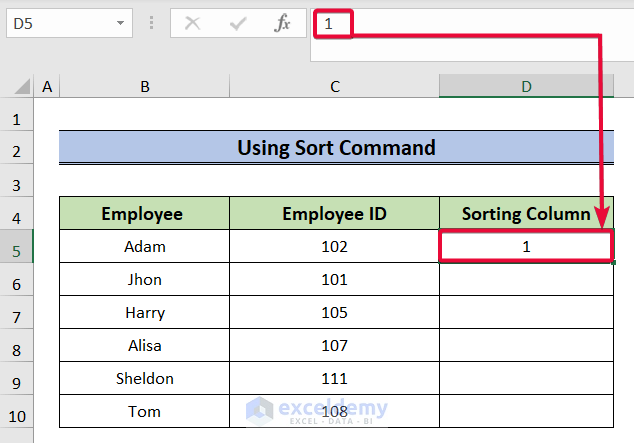
Task: Click the Insert Function fx icon
Action: tap(283, 23)
